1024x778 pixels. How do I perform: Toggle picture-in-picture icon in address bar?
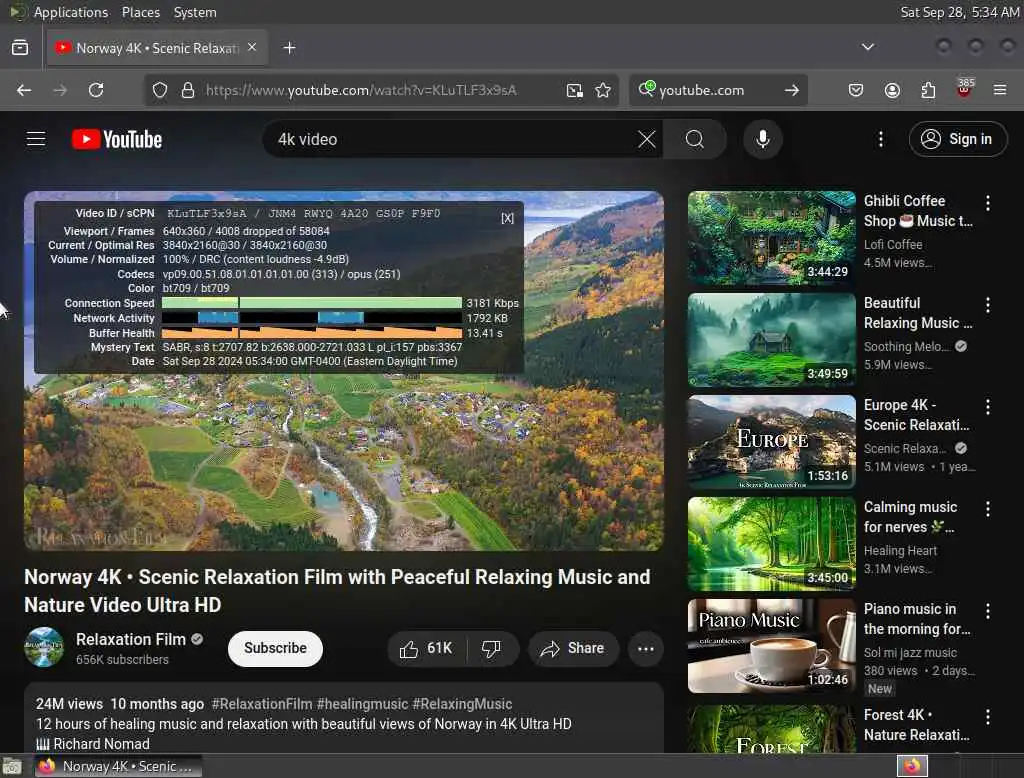575,90
